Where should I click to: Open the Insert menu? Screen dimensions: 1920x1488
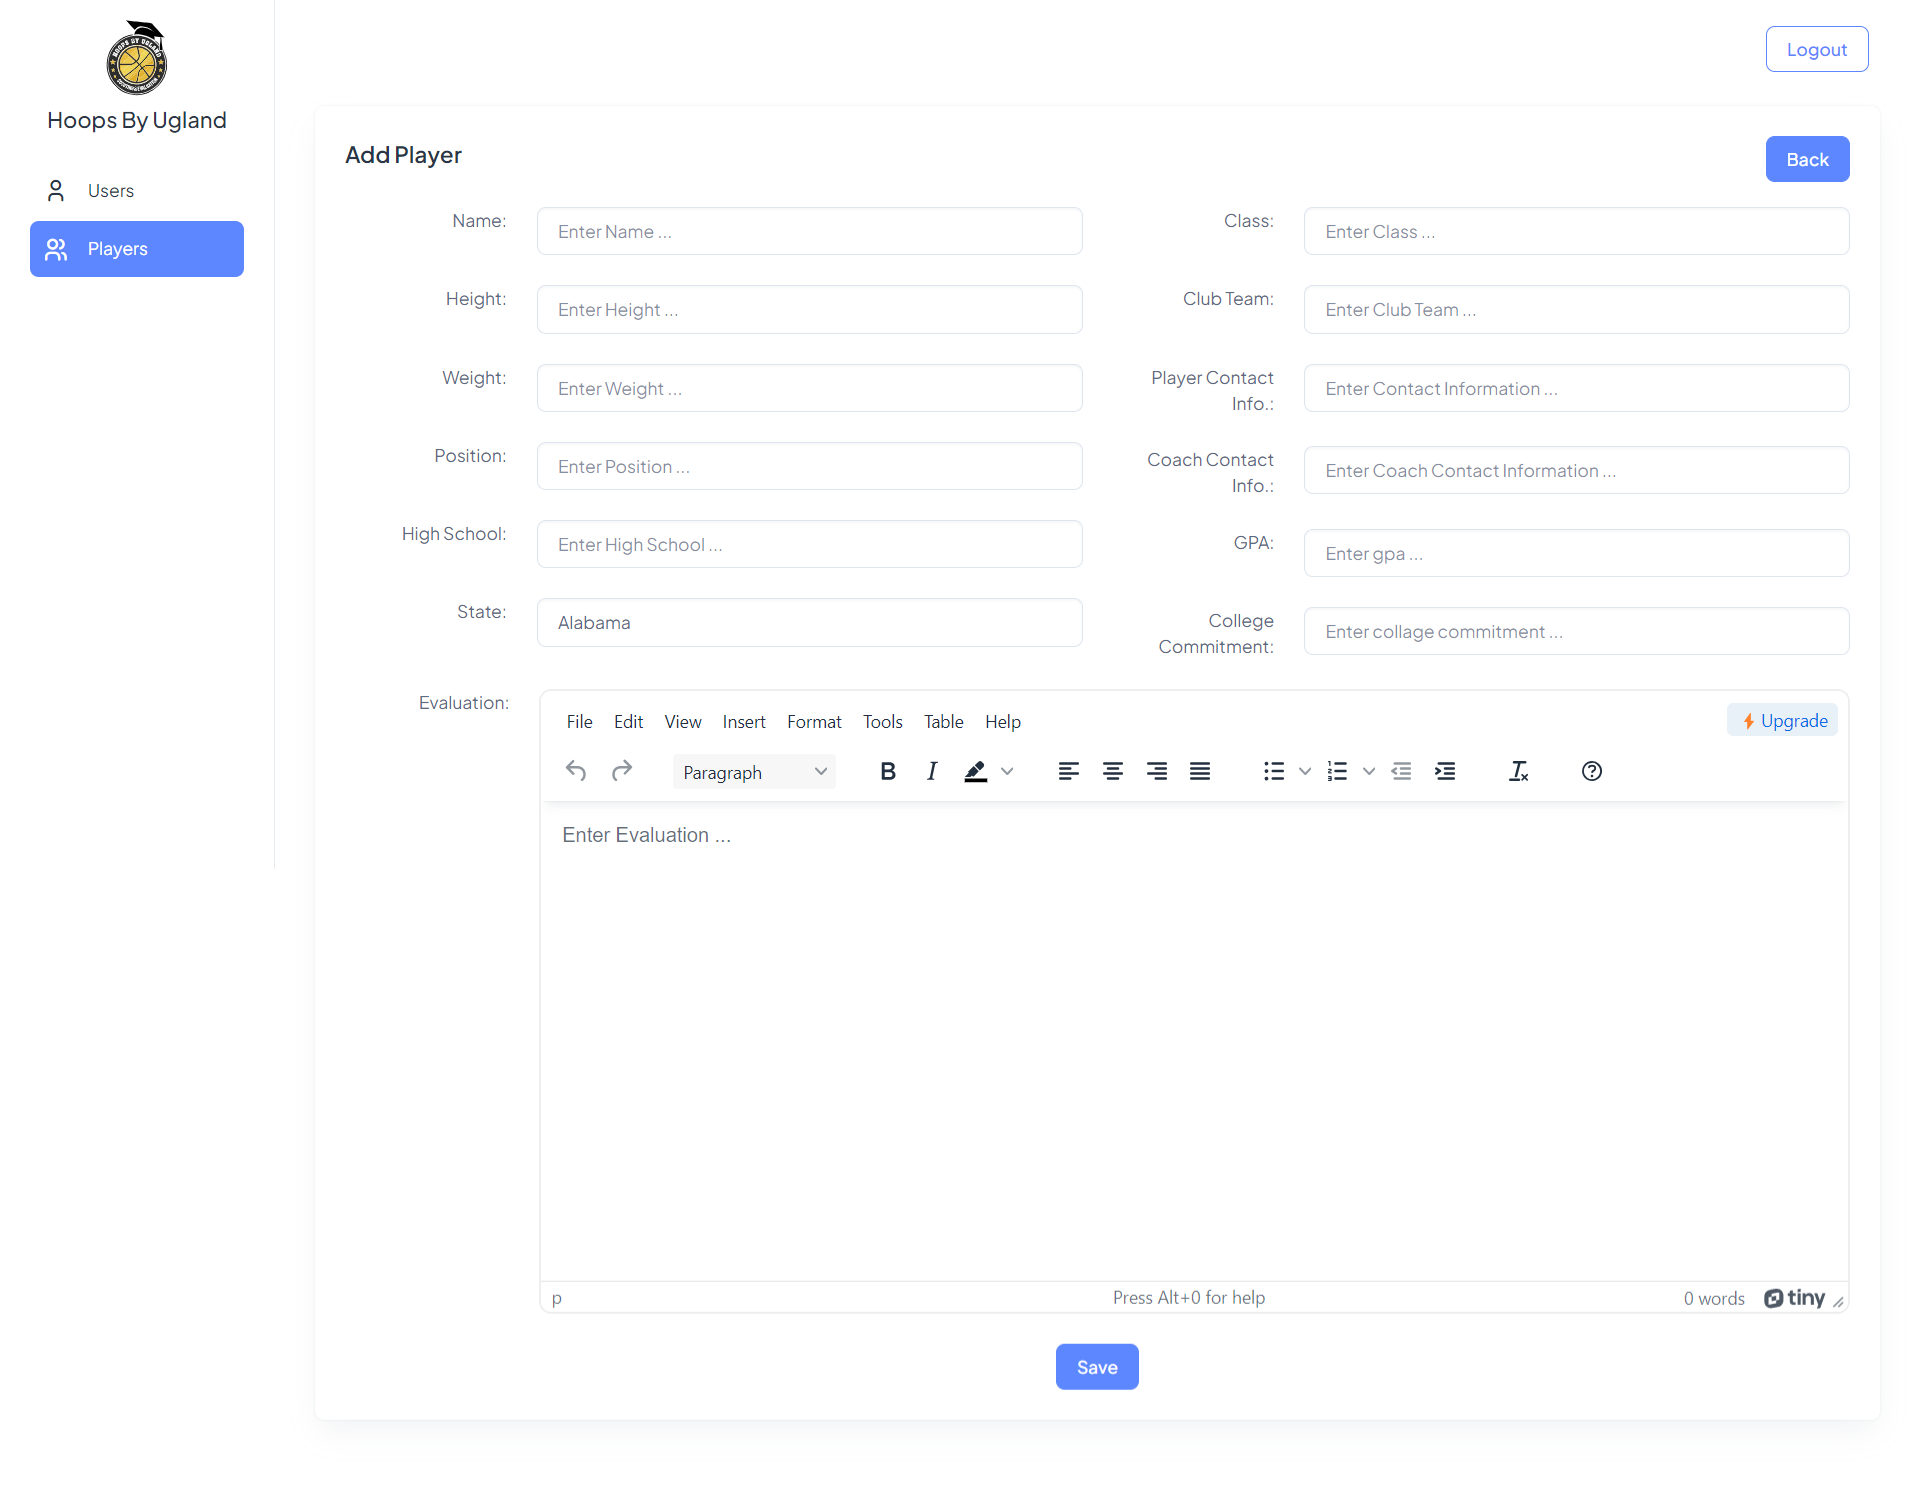click(744, 722)
